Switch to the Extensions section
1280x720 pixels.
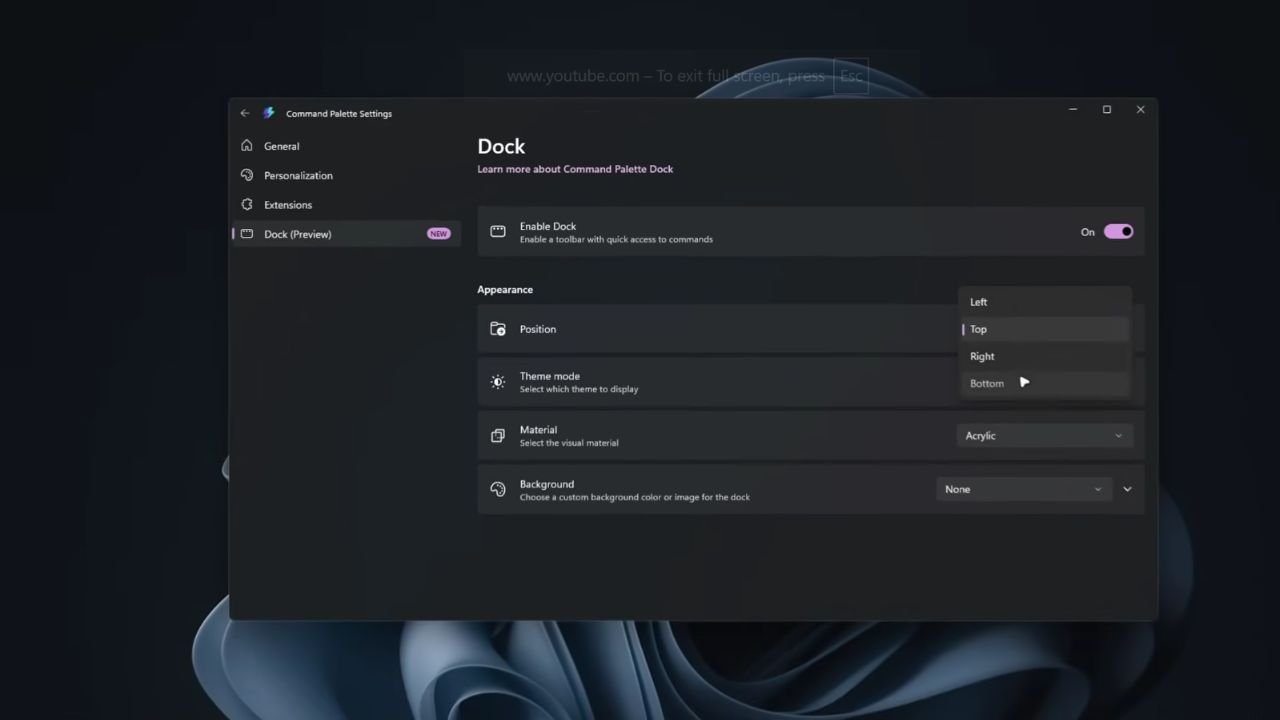(x=288, y=204)
